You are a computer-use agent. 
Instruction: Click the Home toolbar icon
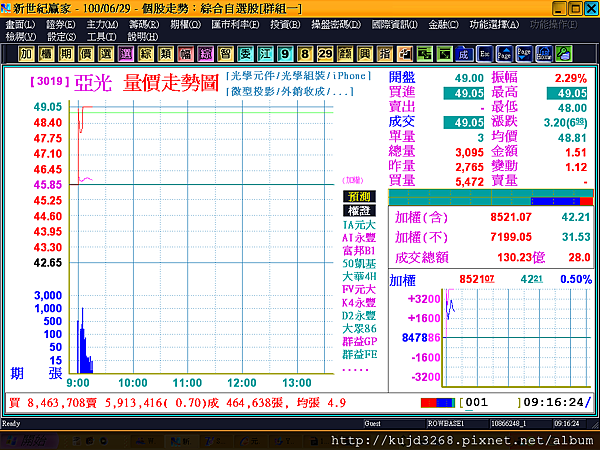pos(544,54)
